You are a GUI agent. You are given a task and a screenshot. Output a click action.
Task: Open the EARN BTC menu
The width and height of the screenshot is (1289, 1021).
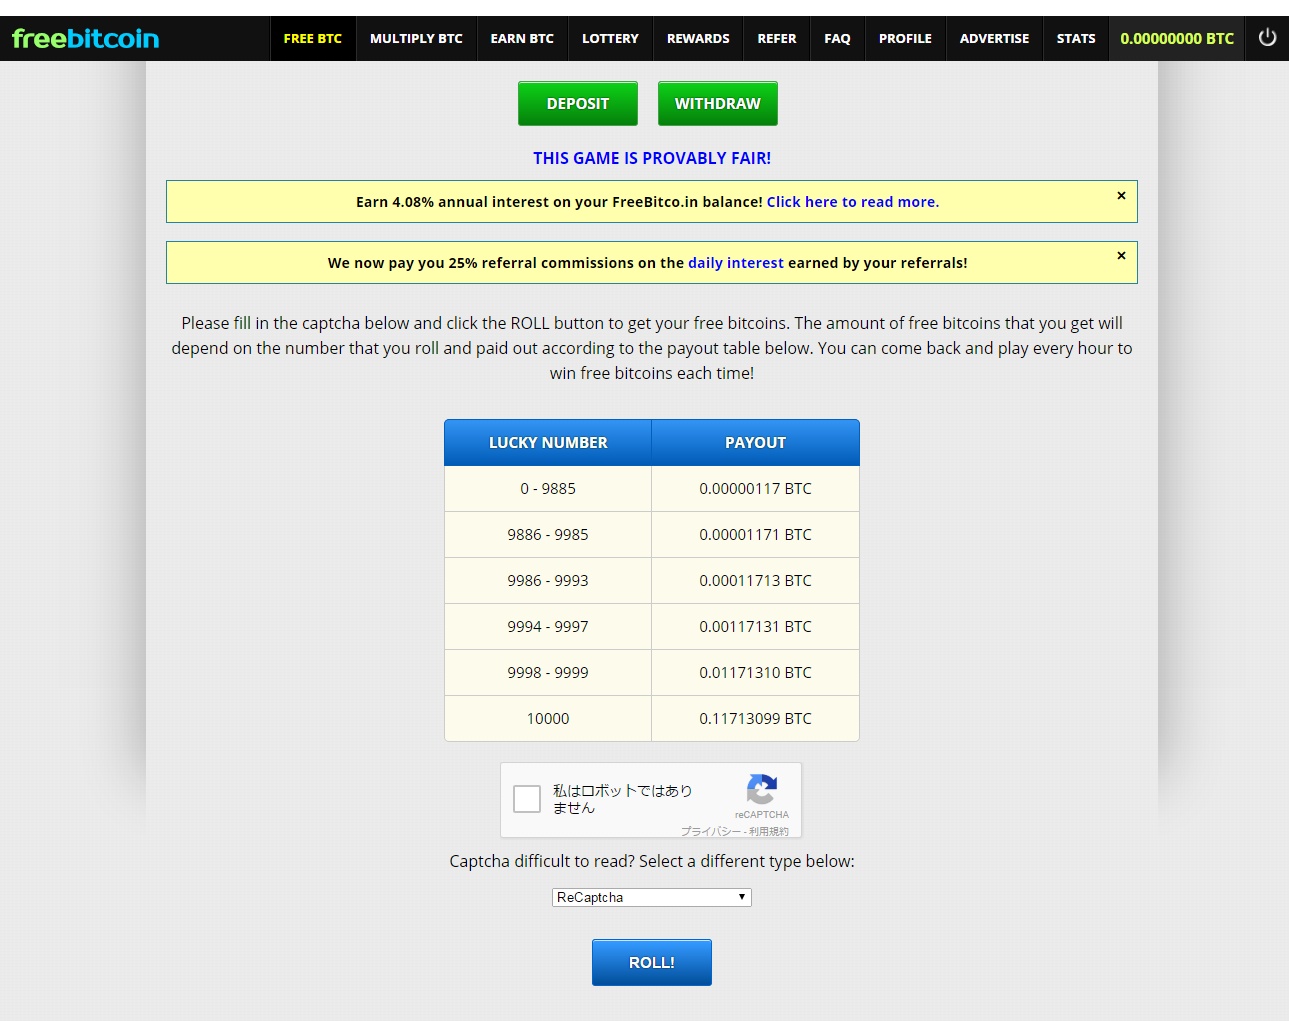click(x=522, y=39)
